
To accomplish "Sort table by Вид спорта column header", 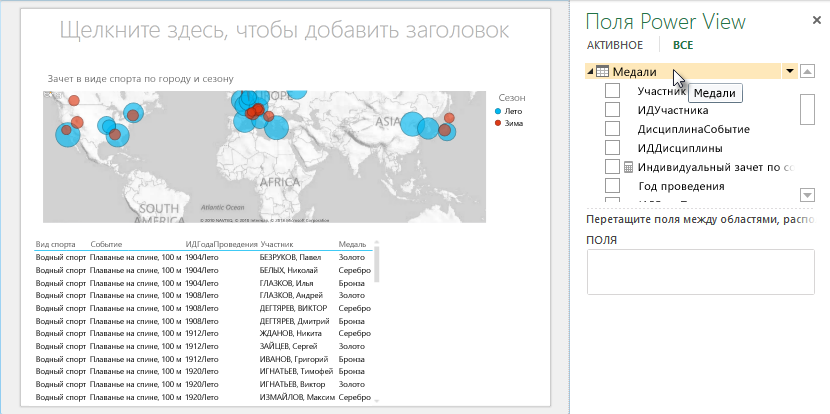I will [55, 245].
